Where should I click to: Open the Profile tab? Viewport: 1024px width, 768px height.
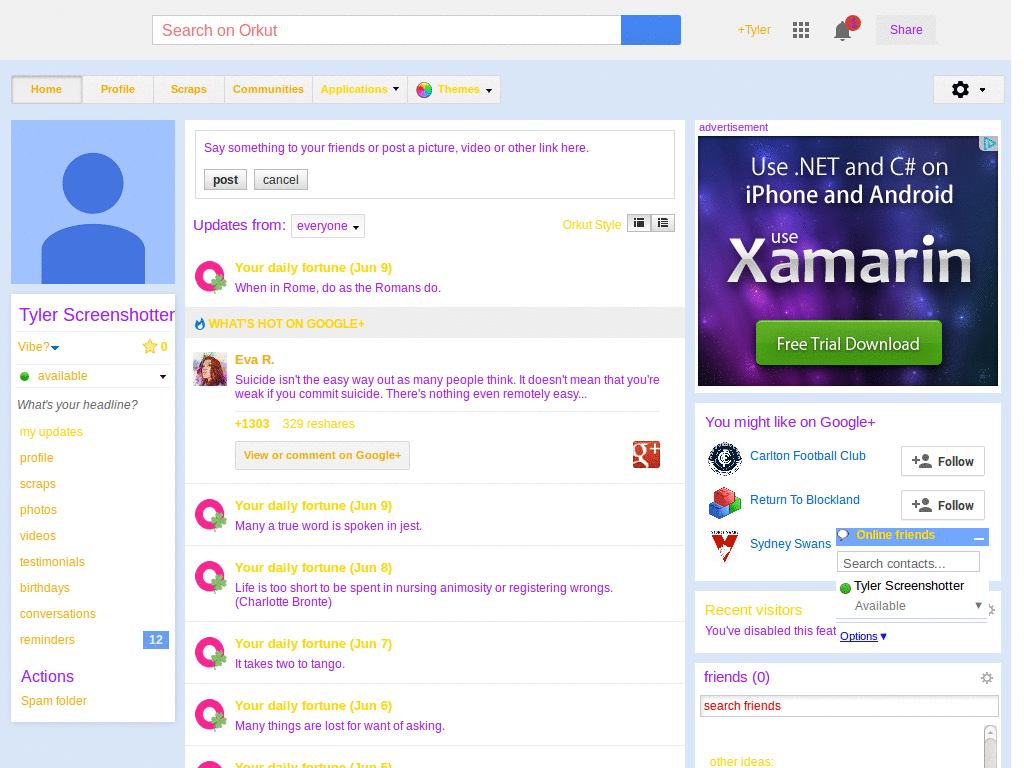[x=118, y=89]
